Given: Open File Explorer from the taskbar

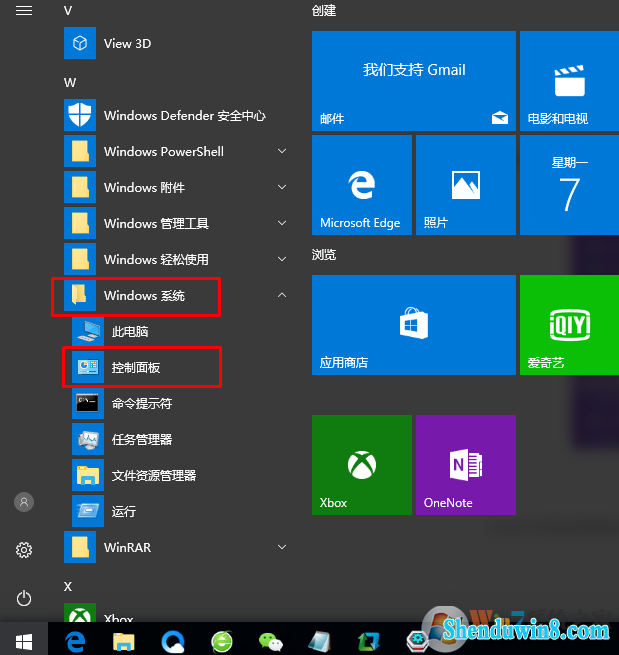Looking at the screenshot, I should (124, 642).
